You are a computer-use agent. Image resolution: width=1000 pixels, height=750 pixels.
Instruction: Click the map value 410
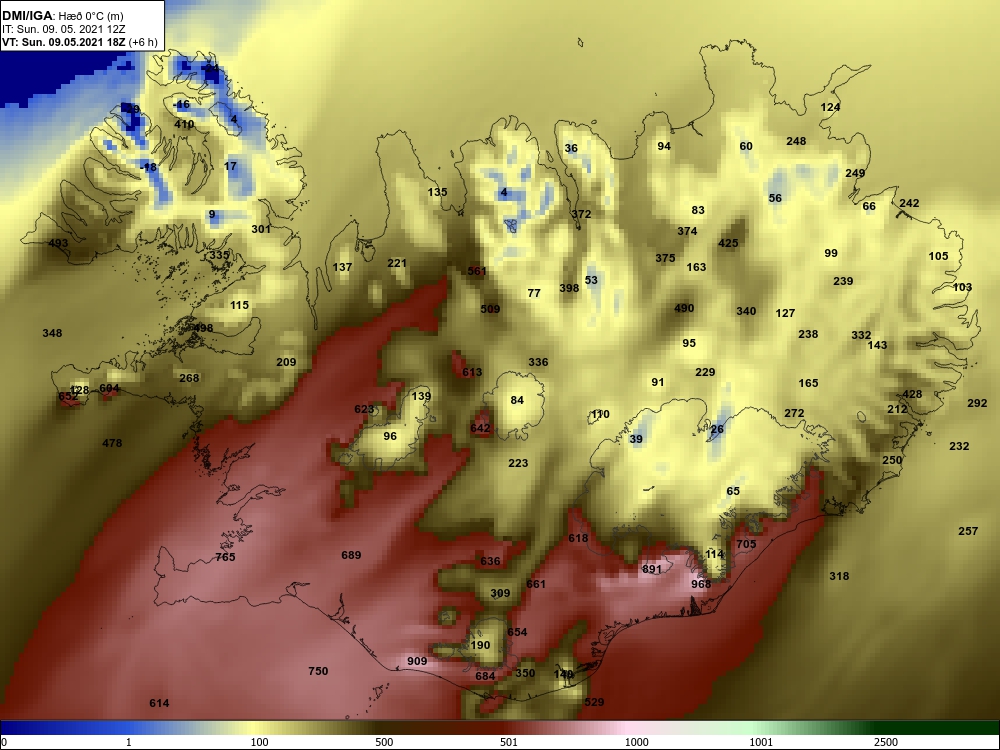(x=184, y=124)
